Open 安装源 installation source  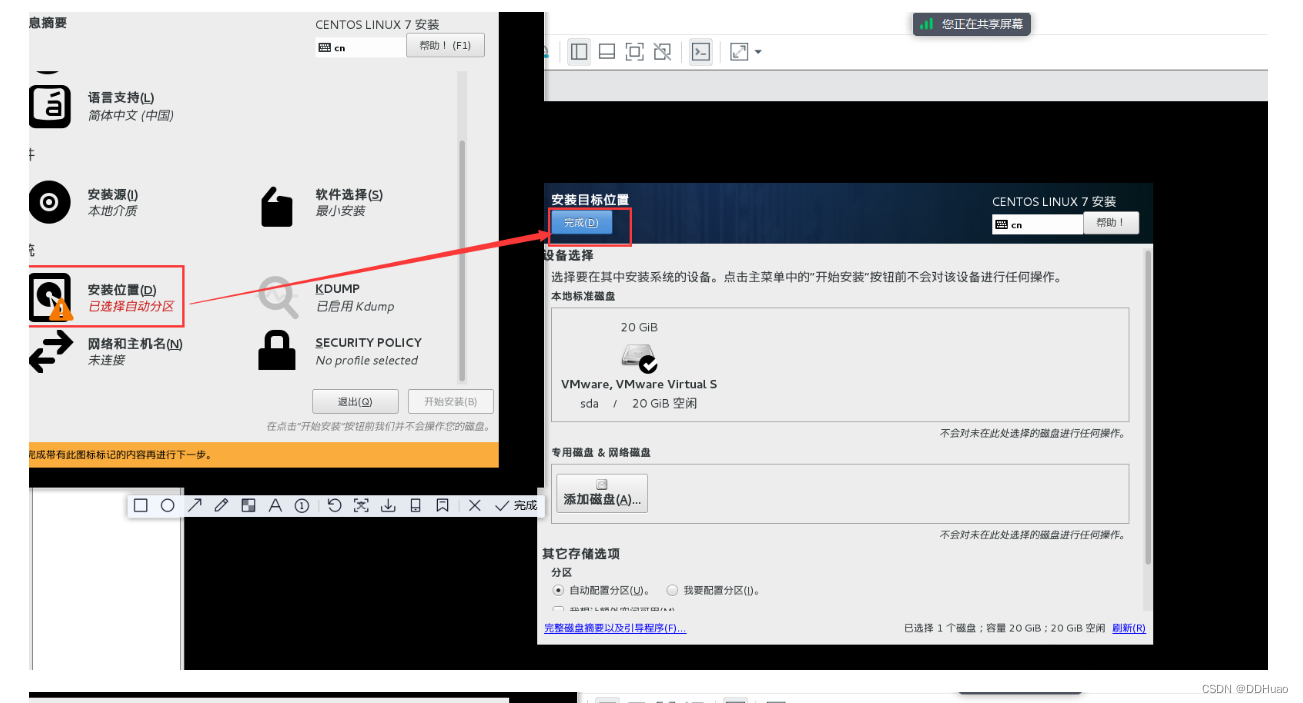pyautogui.click(x=84, y=202)
